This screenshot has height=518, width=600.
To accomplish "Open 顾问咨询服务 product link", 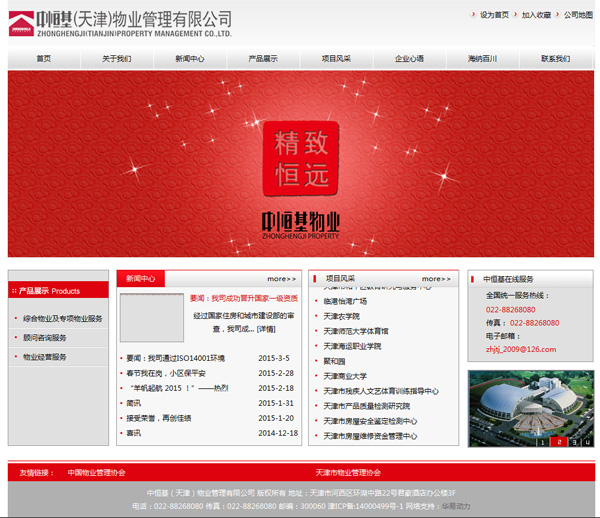I will (45, 337).
